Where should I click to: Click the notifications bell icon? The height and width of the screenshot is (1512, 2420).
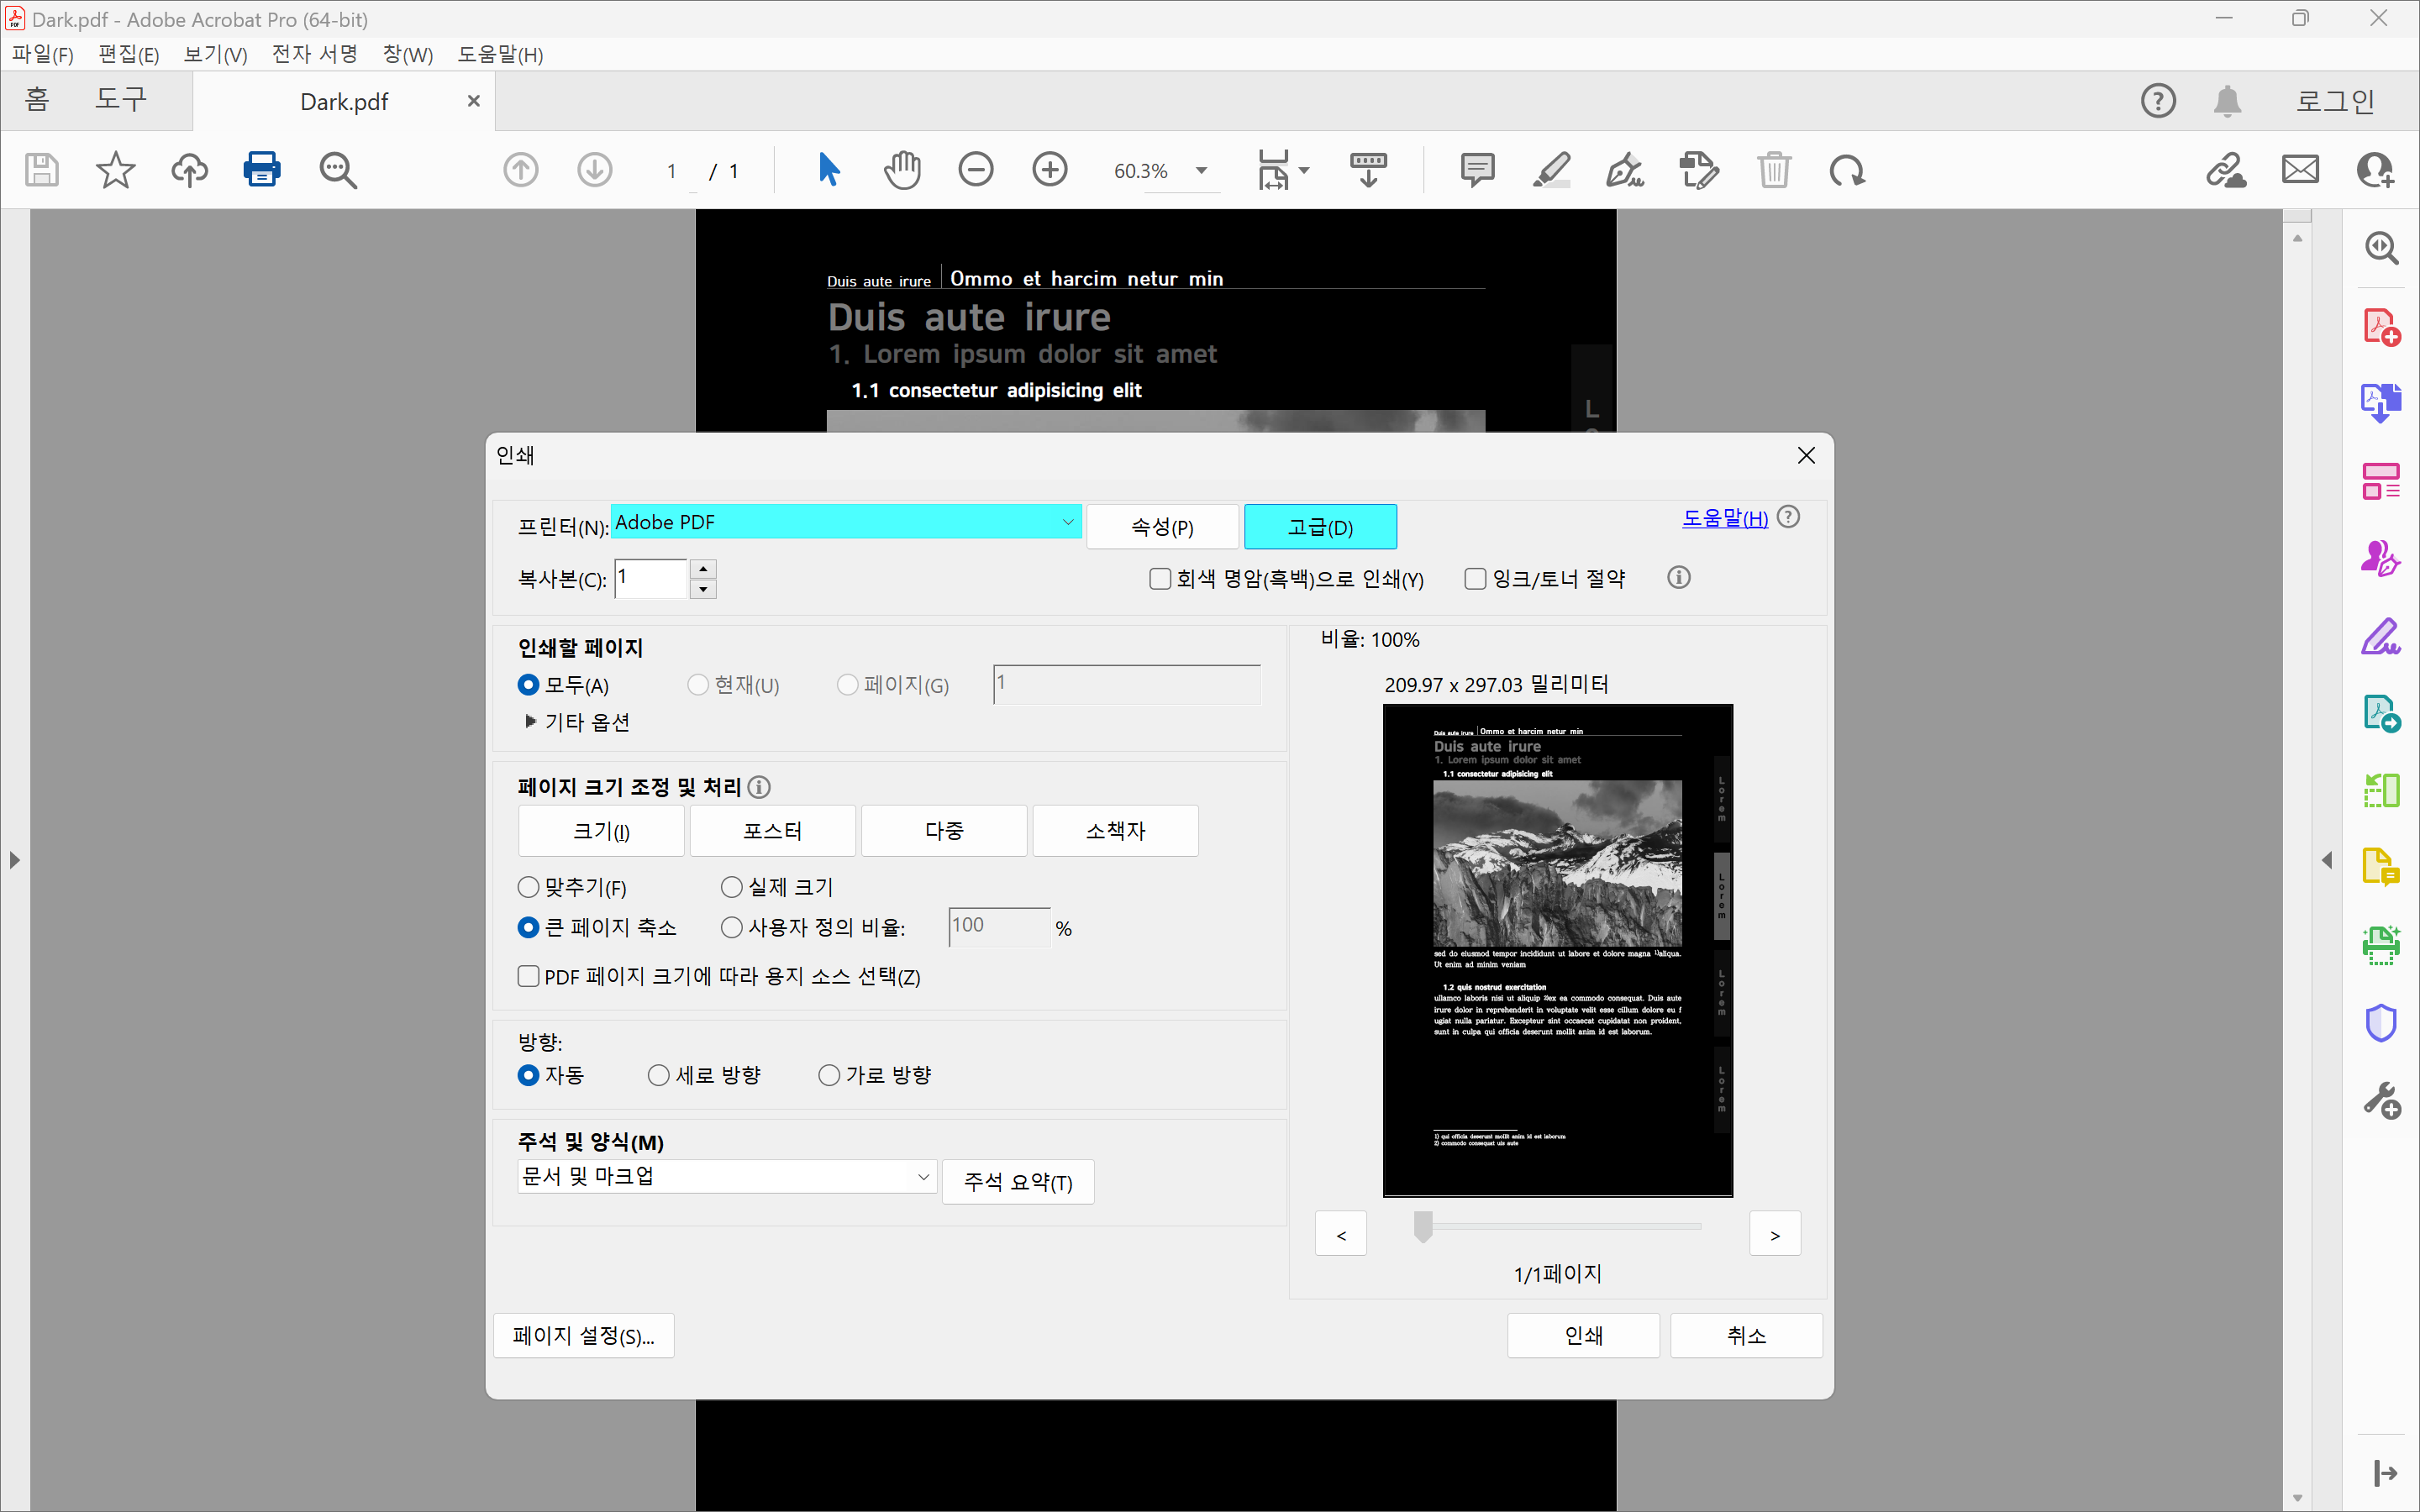tap(2227, 101)
